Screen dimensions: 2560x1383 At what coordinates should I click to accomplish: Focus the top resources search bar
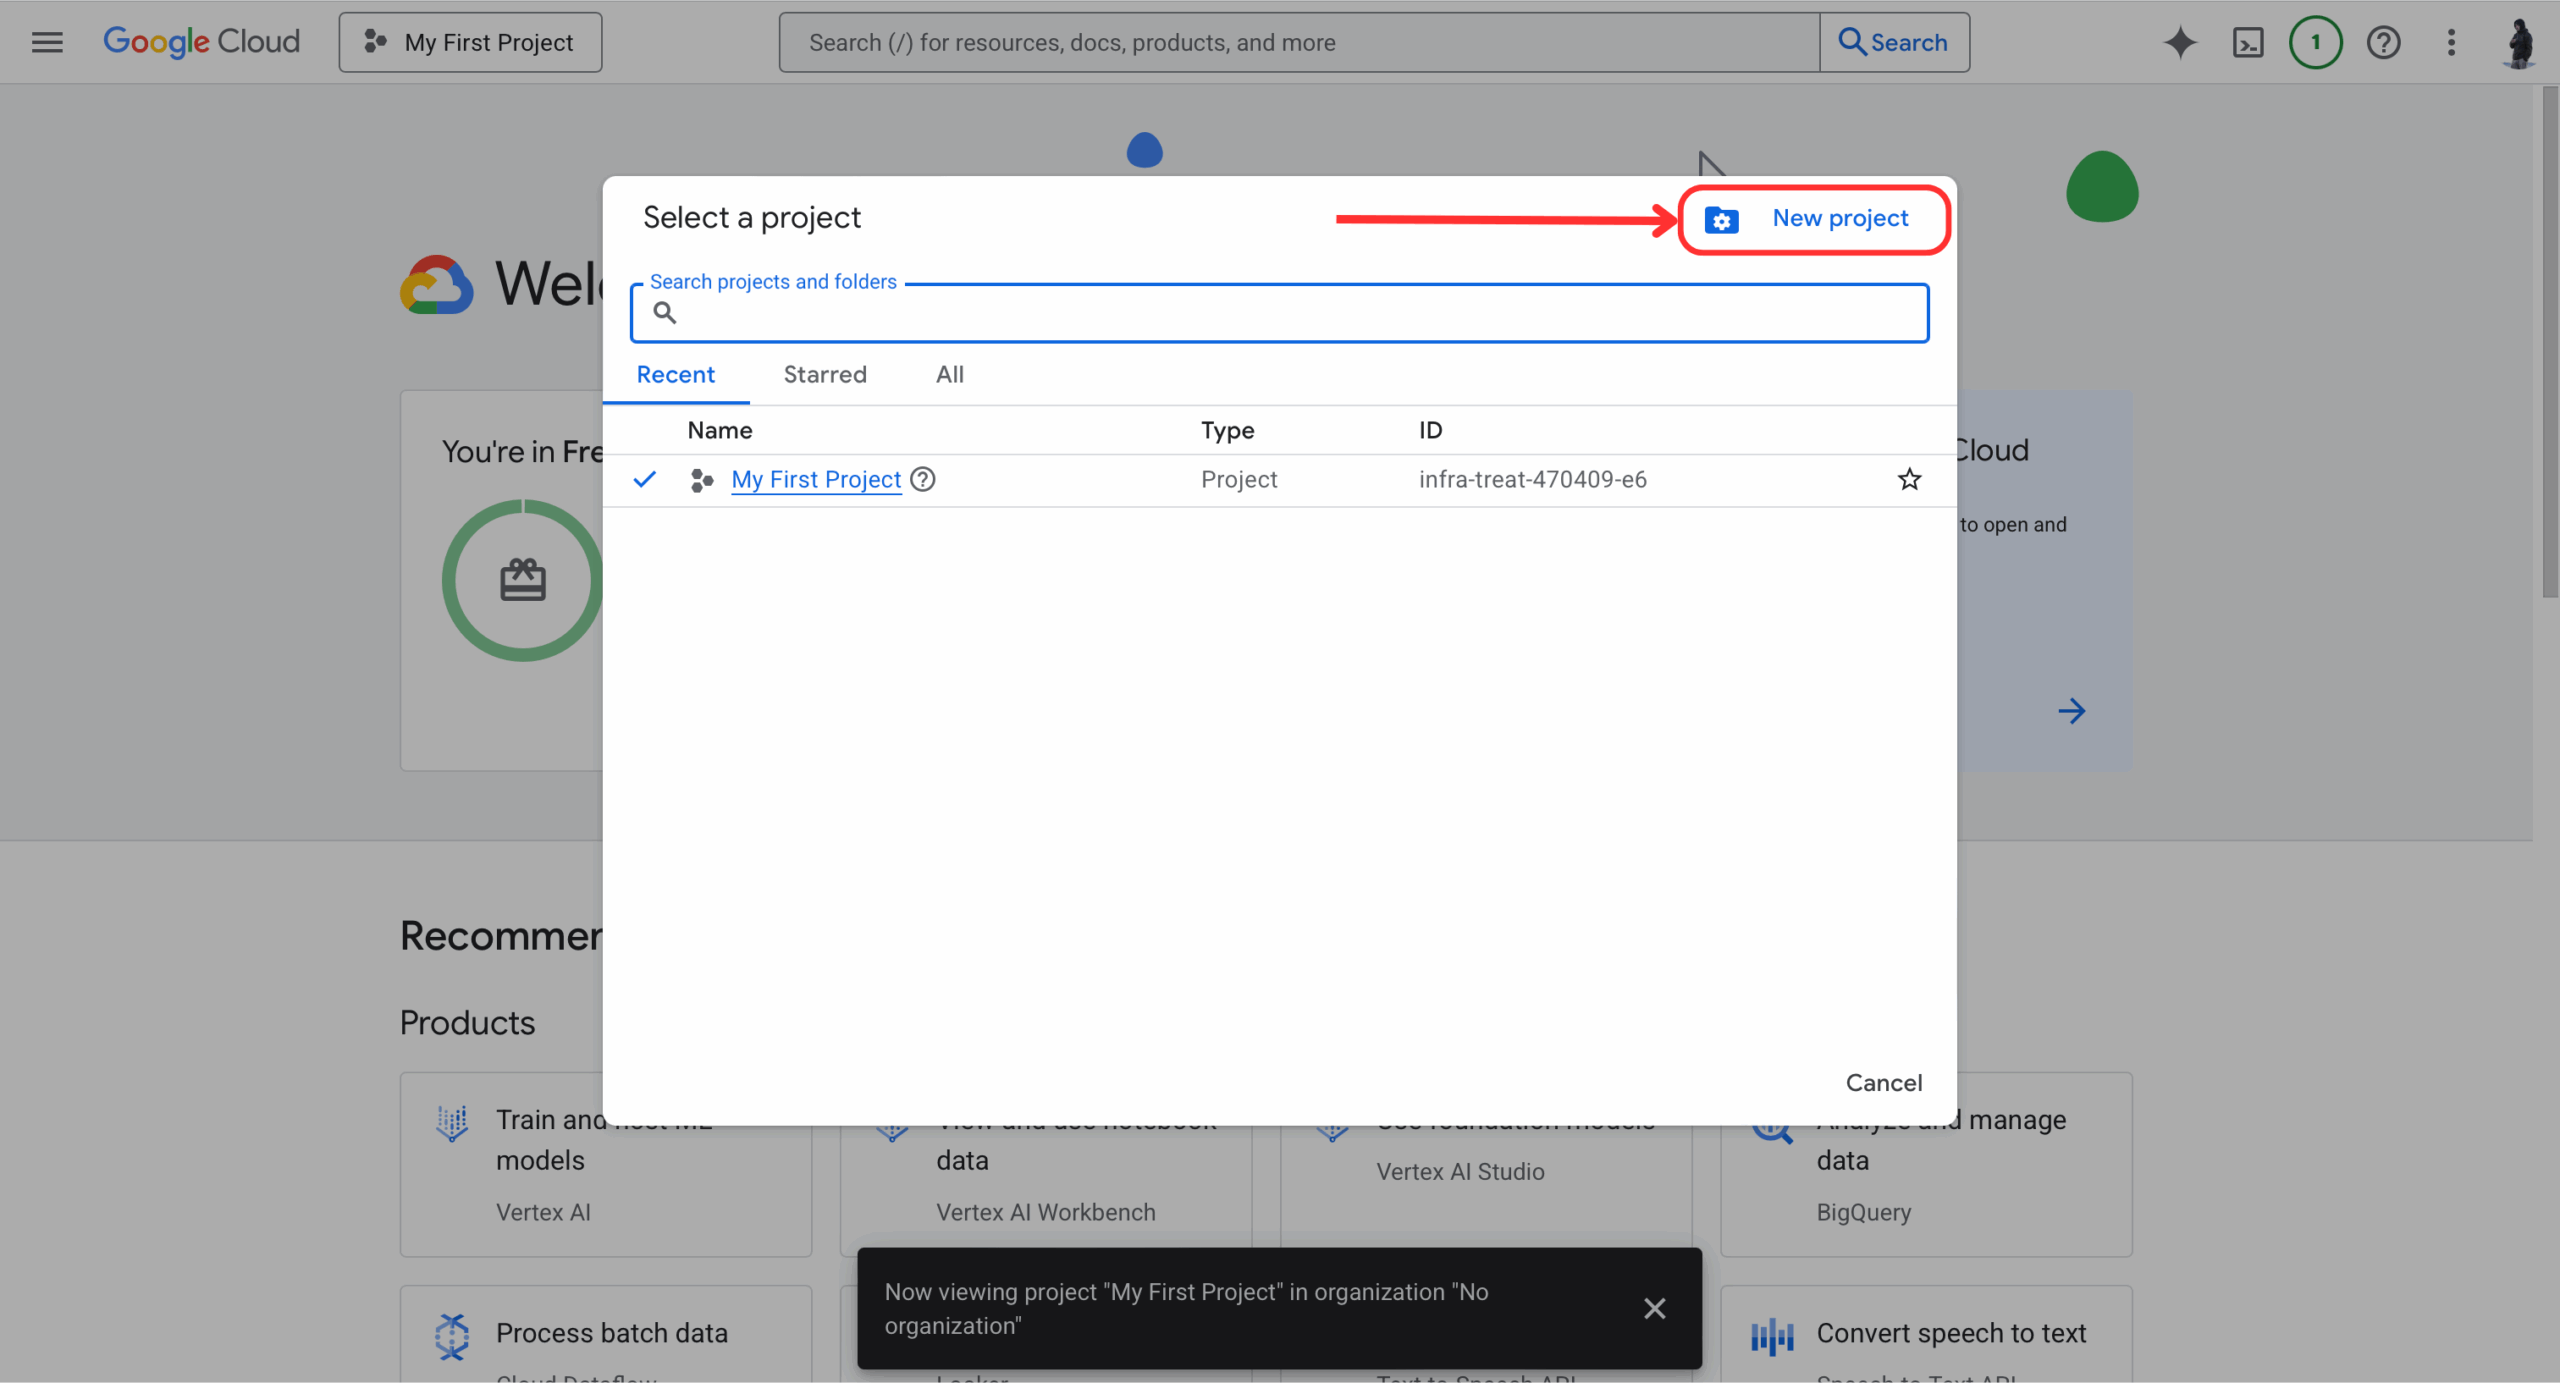click(1299, 42)
